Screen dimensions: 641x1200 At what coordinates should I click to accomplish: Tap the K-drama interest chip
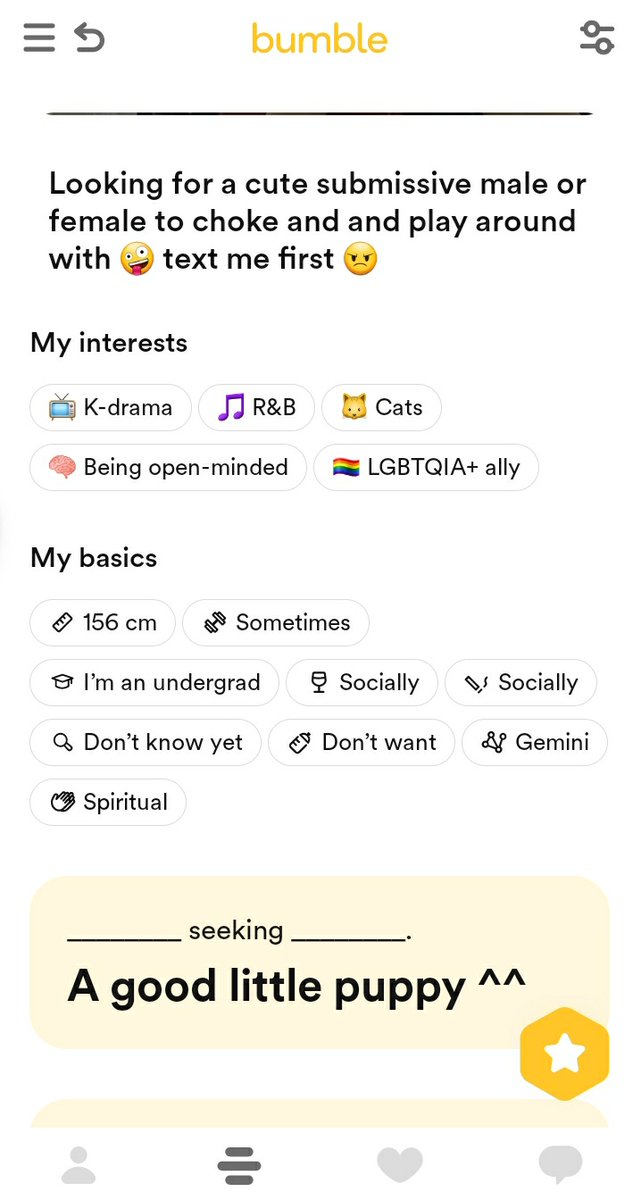(110, 407)
